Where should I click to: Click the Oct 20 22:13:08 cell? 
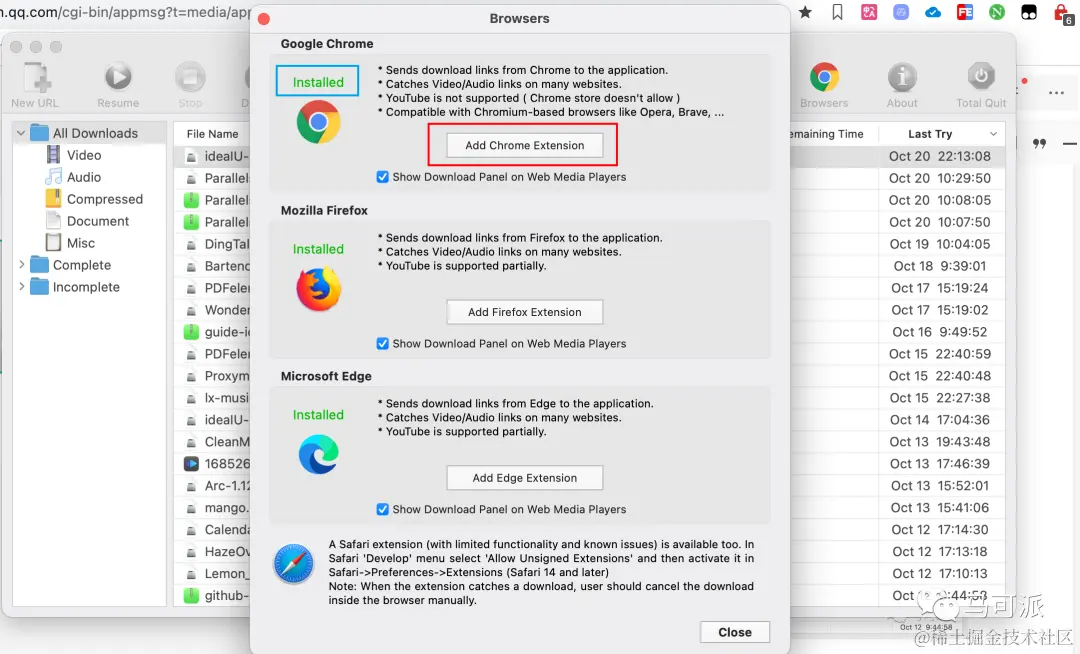pyautogui.click(x=939, y=156)
